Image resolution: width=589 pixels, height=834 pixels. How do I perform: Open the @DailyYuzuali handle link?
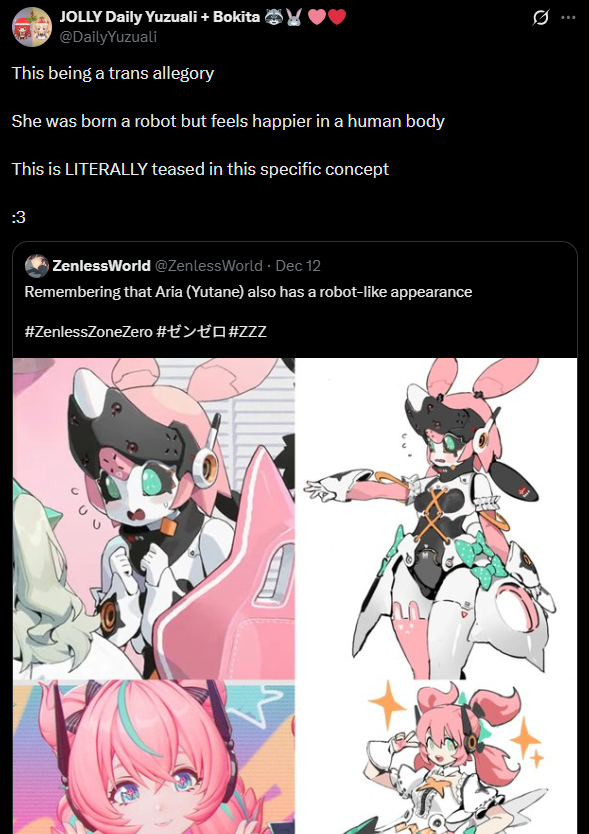pos(108,37)
